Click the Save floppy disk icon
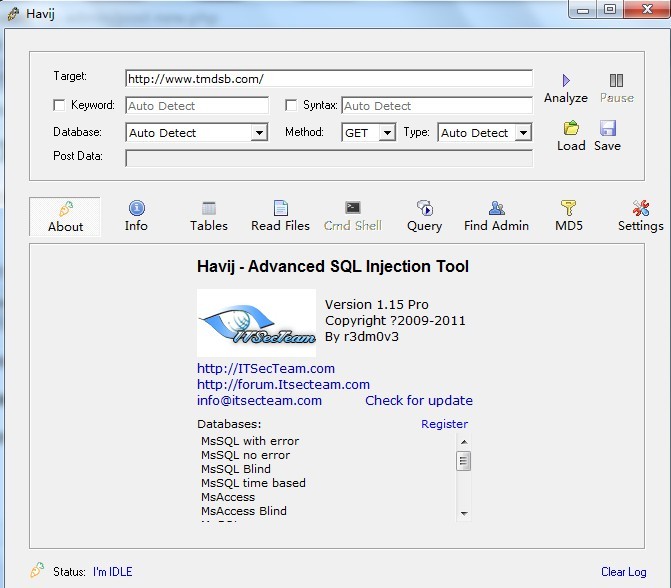The width and height of the screenshot is (671, 588). pos(608,128)
